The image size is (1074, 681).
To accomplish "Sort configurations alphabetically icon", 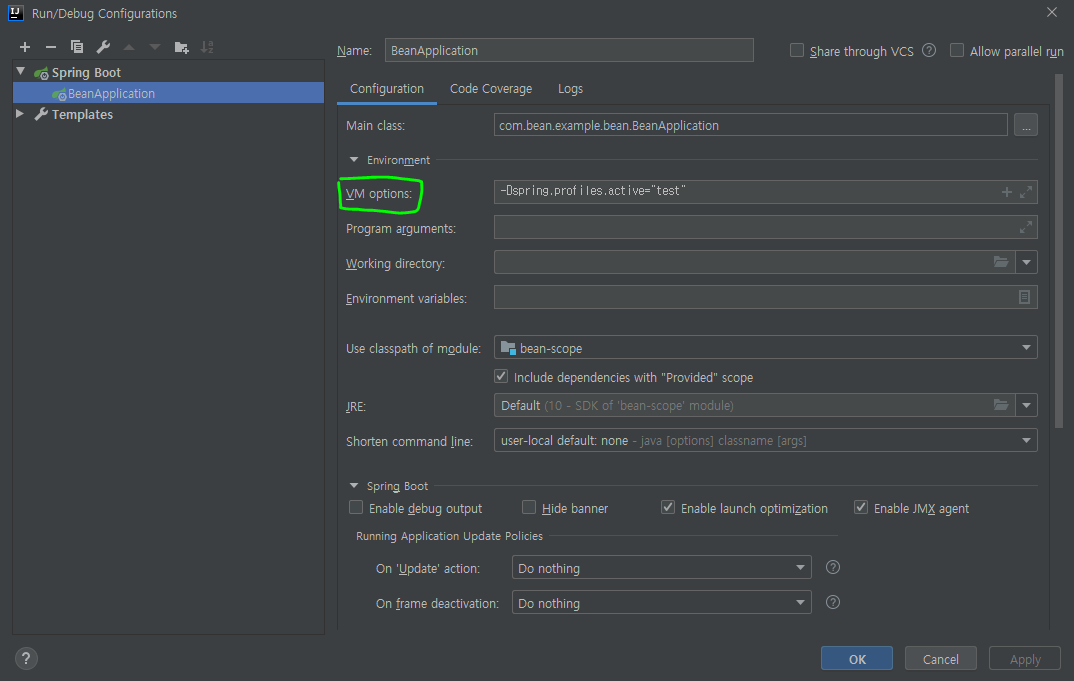I will [207, 47].
